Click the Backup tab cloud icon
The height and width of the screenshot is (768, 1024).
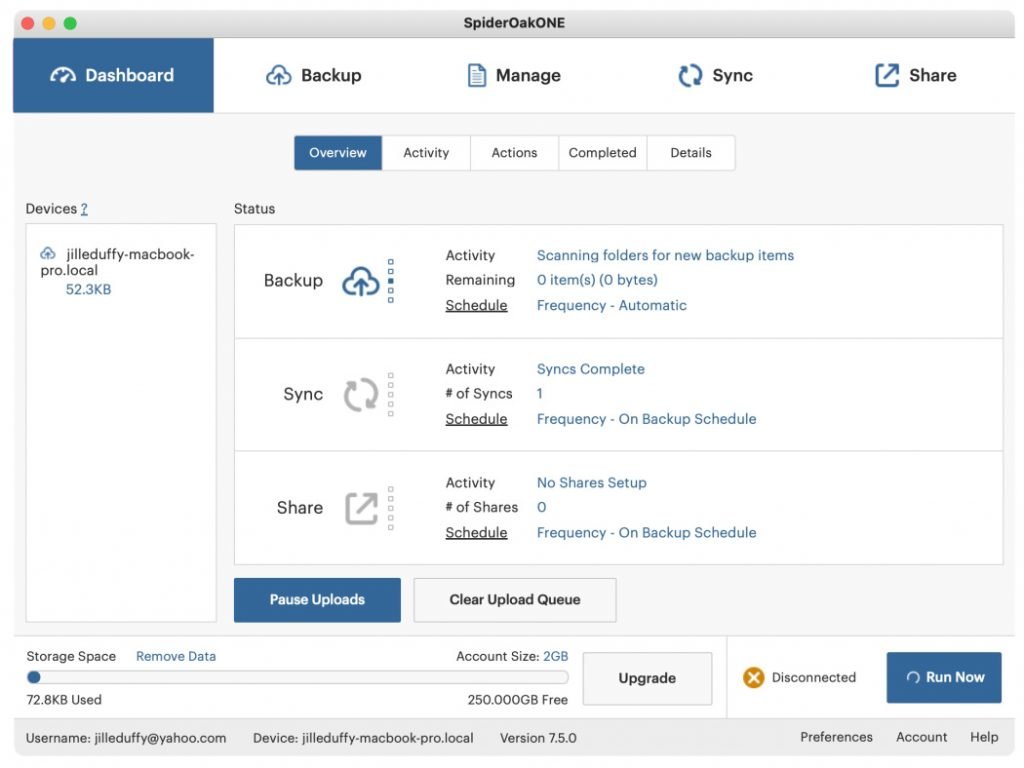point(279,76)
